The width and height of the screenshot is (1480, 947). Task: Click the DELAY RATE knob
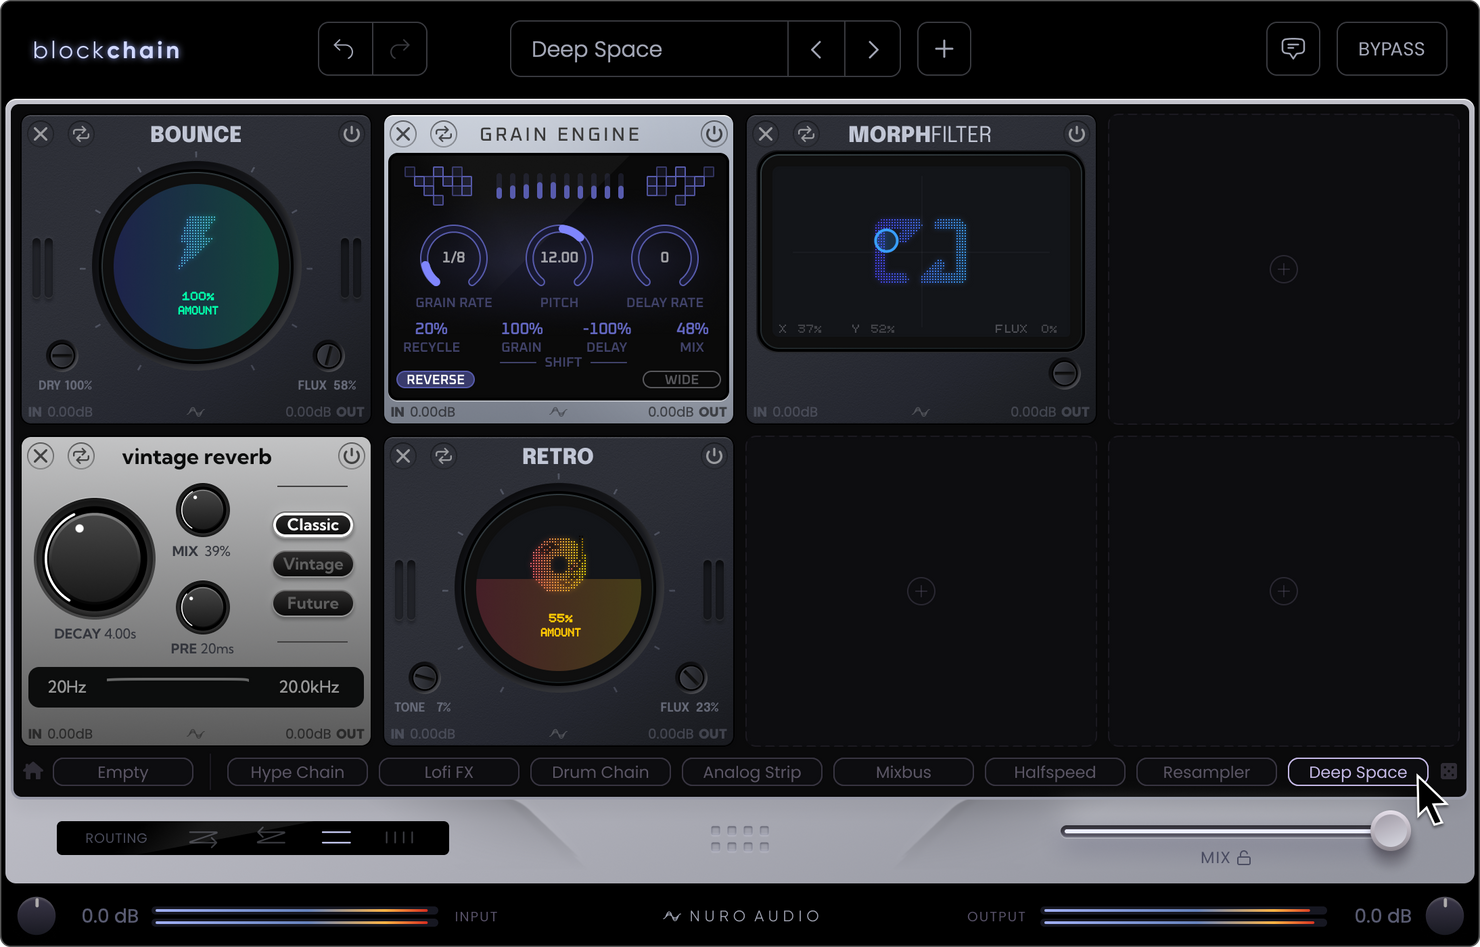point(664,258)
